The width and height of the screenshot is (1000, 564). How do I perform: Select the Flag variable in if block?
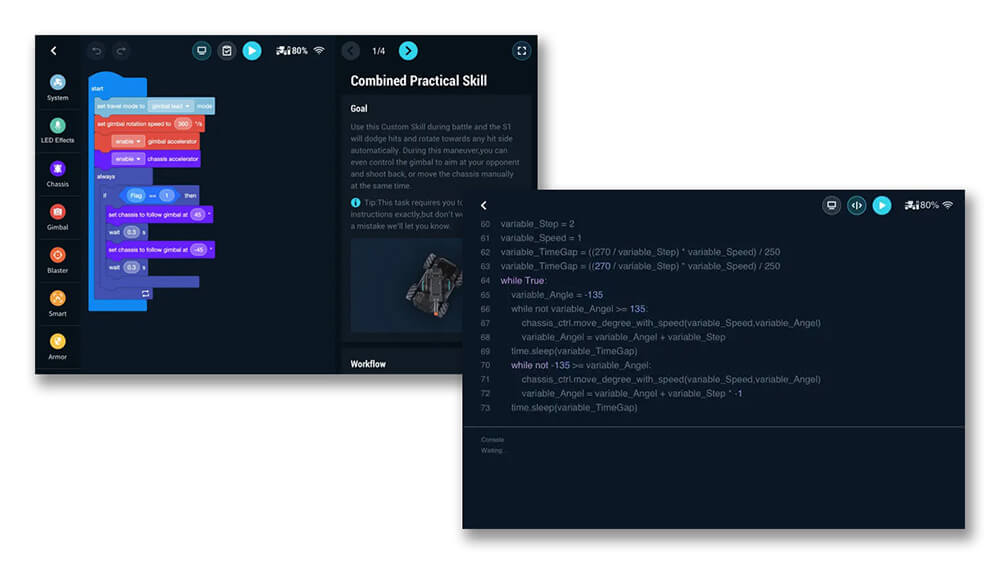[x=135, y=195]
